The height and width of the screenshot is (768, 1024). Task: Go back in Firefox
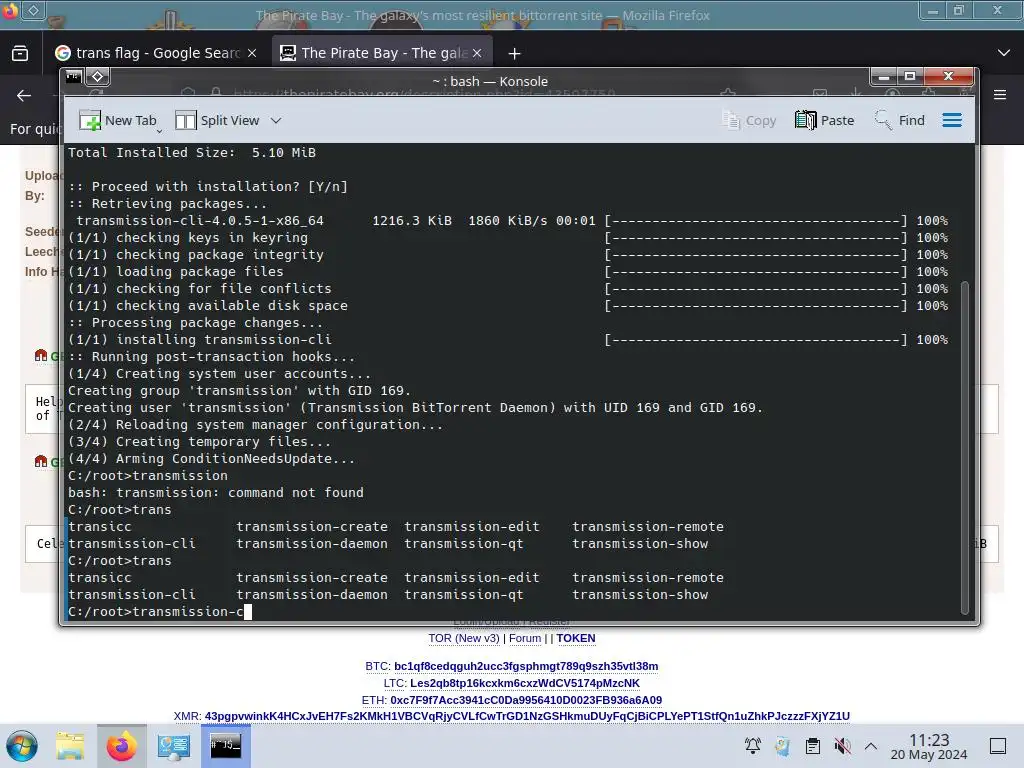tap(24, 96)
